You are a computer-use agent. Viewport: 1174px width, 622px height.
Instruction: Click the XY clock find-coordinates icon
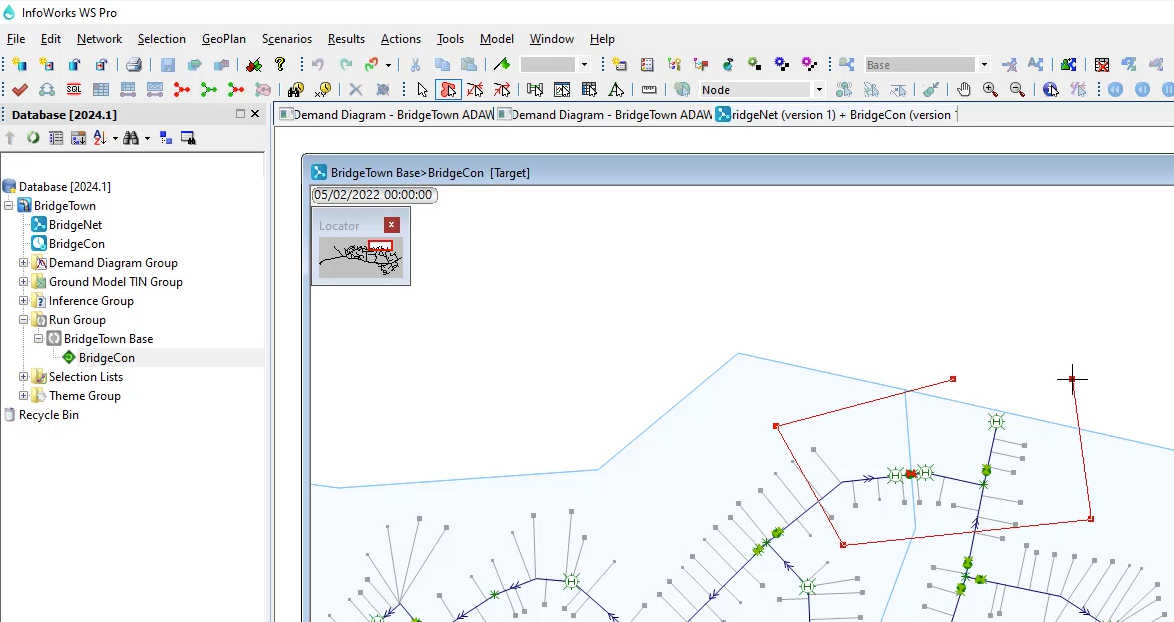[323, 90]
